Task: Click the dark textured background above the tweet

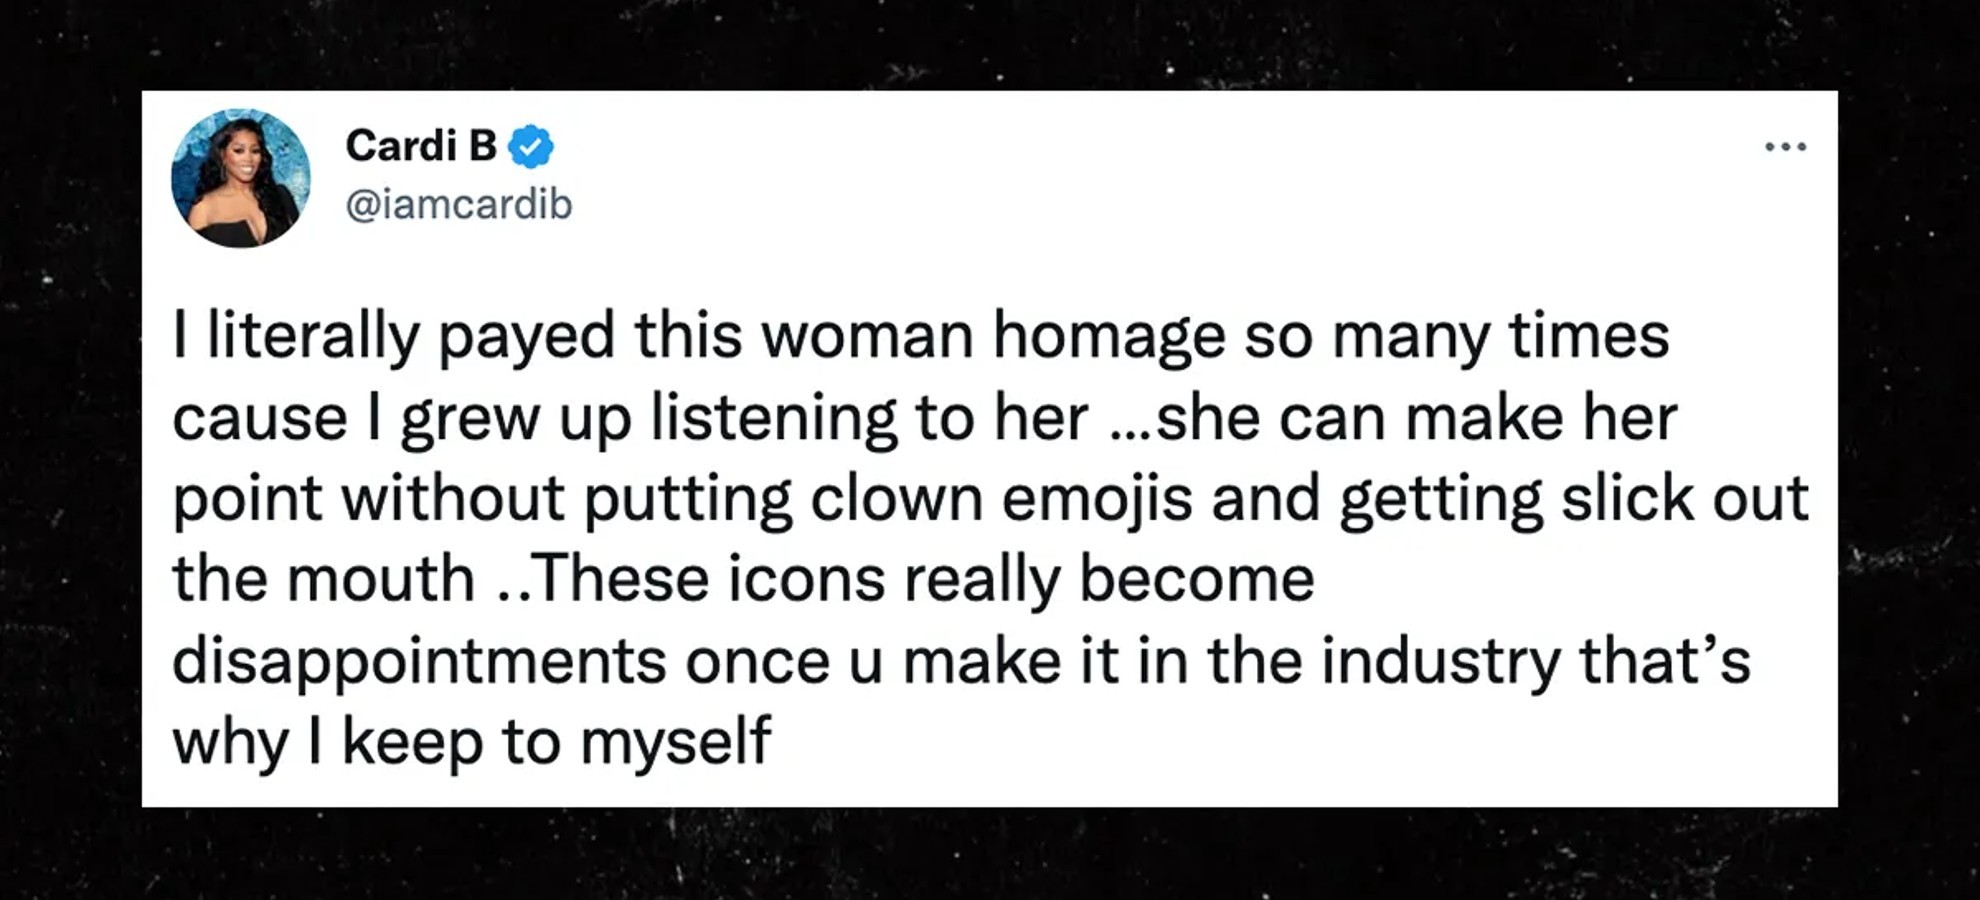Action: 990,45
